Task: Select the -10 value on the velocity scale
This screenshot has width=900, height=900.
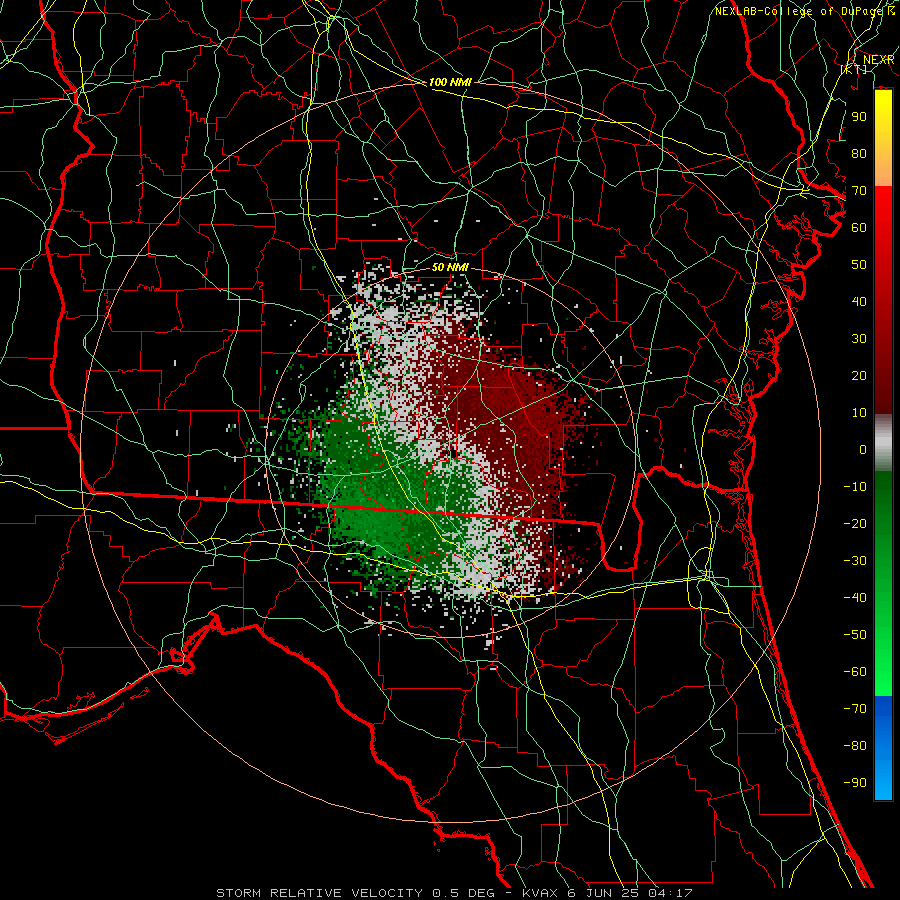Action: coord(855,487)
